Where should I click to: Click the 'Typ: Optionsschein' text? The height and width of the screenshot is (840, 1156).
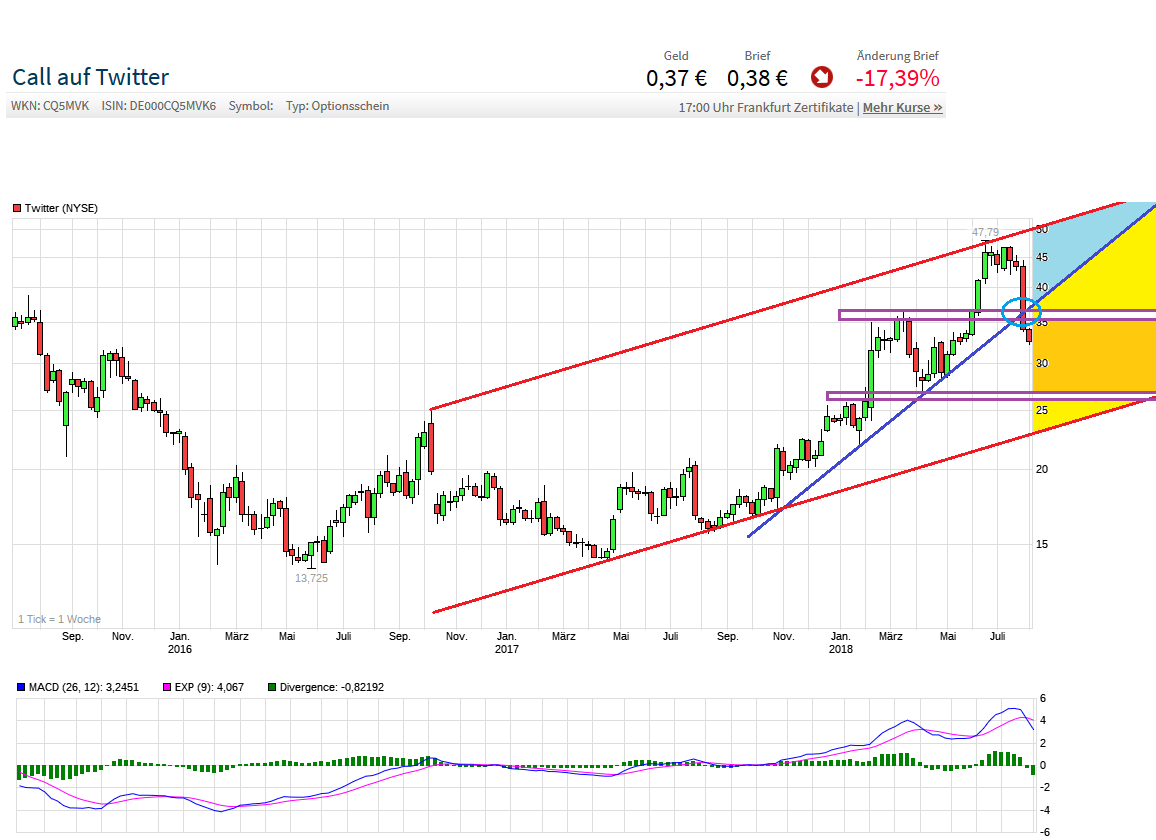coord(338,106)
